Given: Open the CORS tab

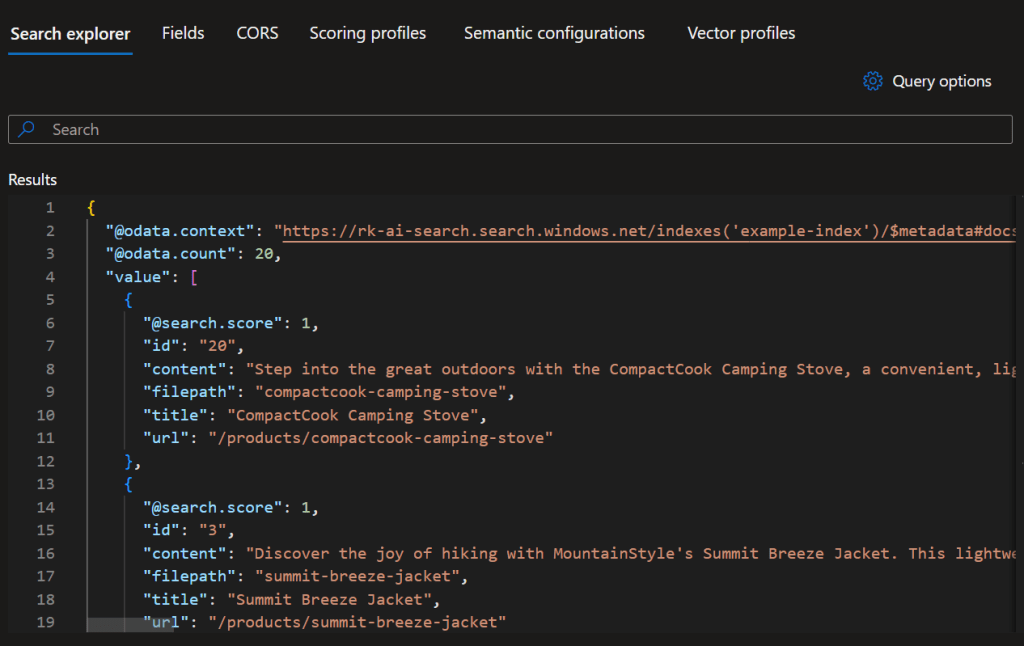Looking at the screenshot, I should click(x=257, y=33).
